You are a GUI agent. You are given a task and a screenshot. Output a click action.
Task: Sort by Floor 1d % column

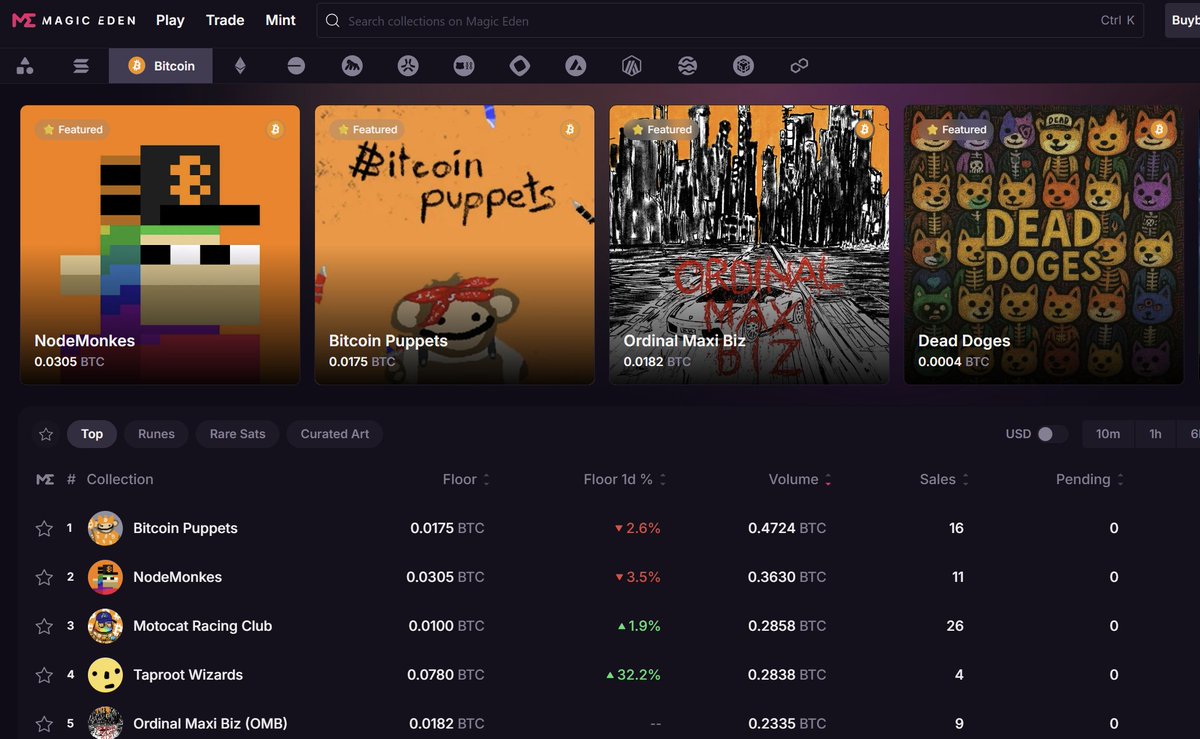pos(625,480)
